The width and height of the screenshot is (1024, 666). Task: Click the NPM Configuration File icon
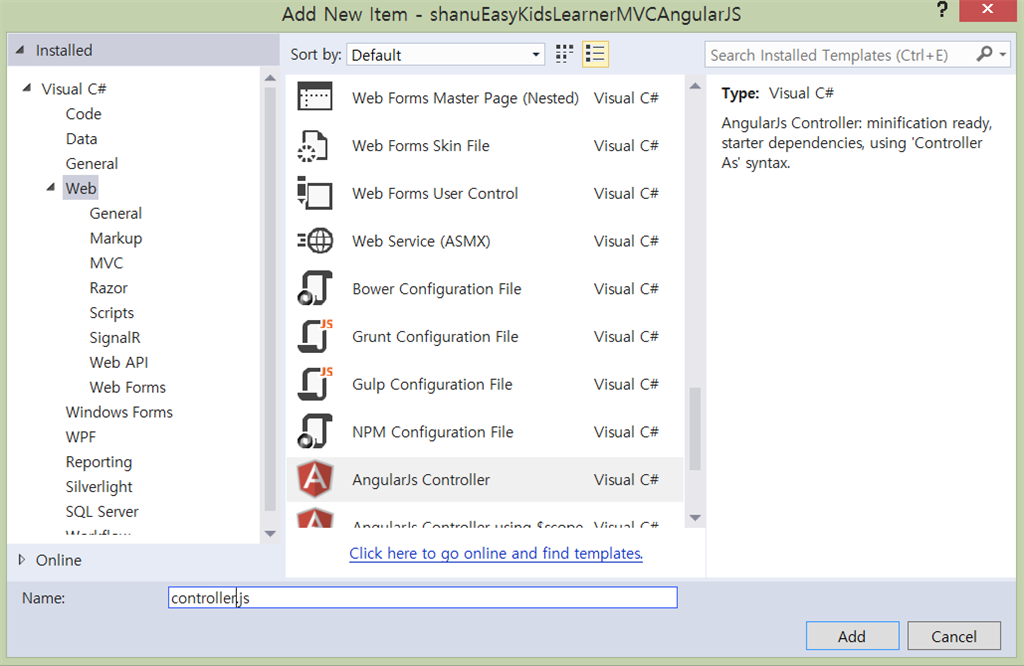tap(315, 432)
